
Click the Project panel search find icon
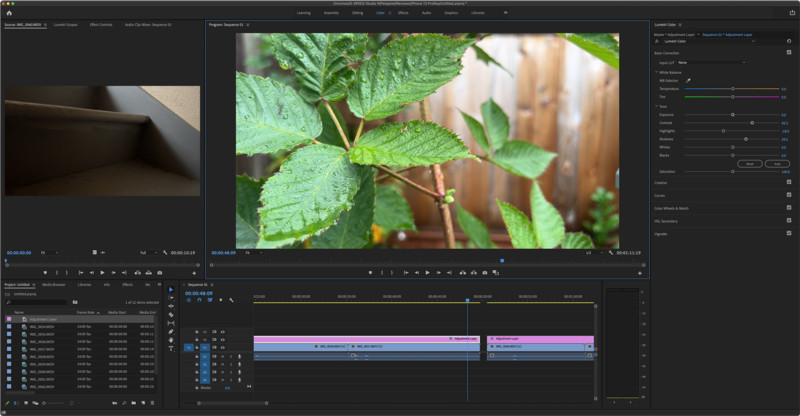coord(124,403)
